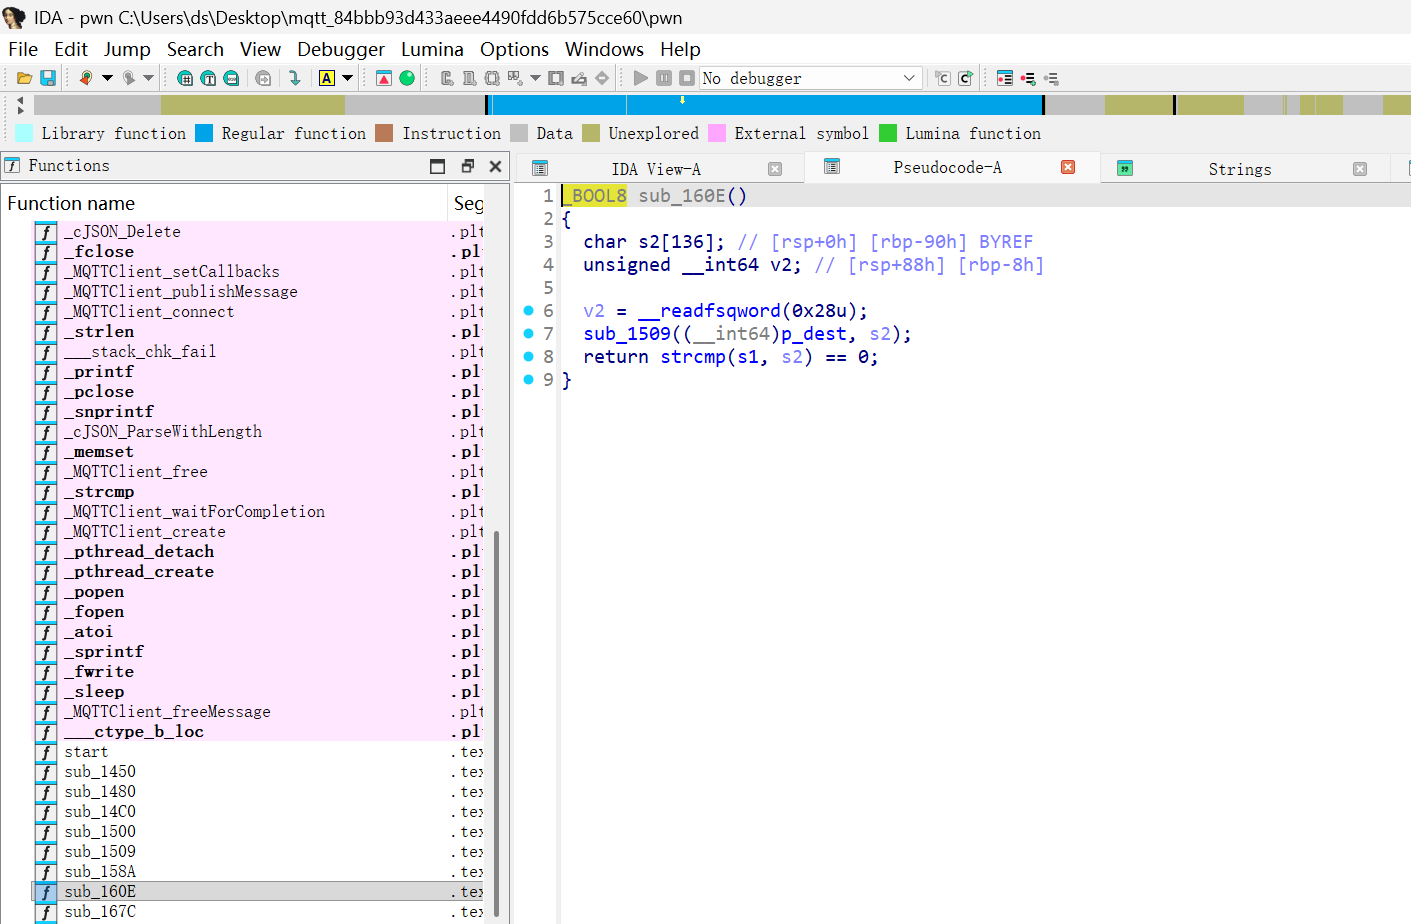The height and width of the screenshot is (924, 1411).
Task: Click the teal down-arrow jump icon
Action: pos(294,78)
